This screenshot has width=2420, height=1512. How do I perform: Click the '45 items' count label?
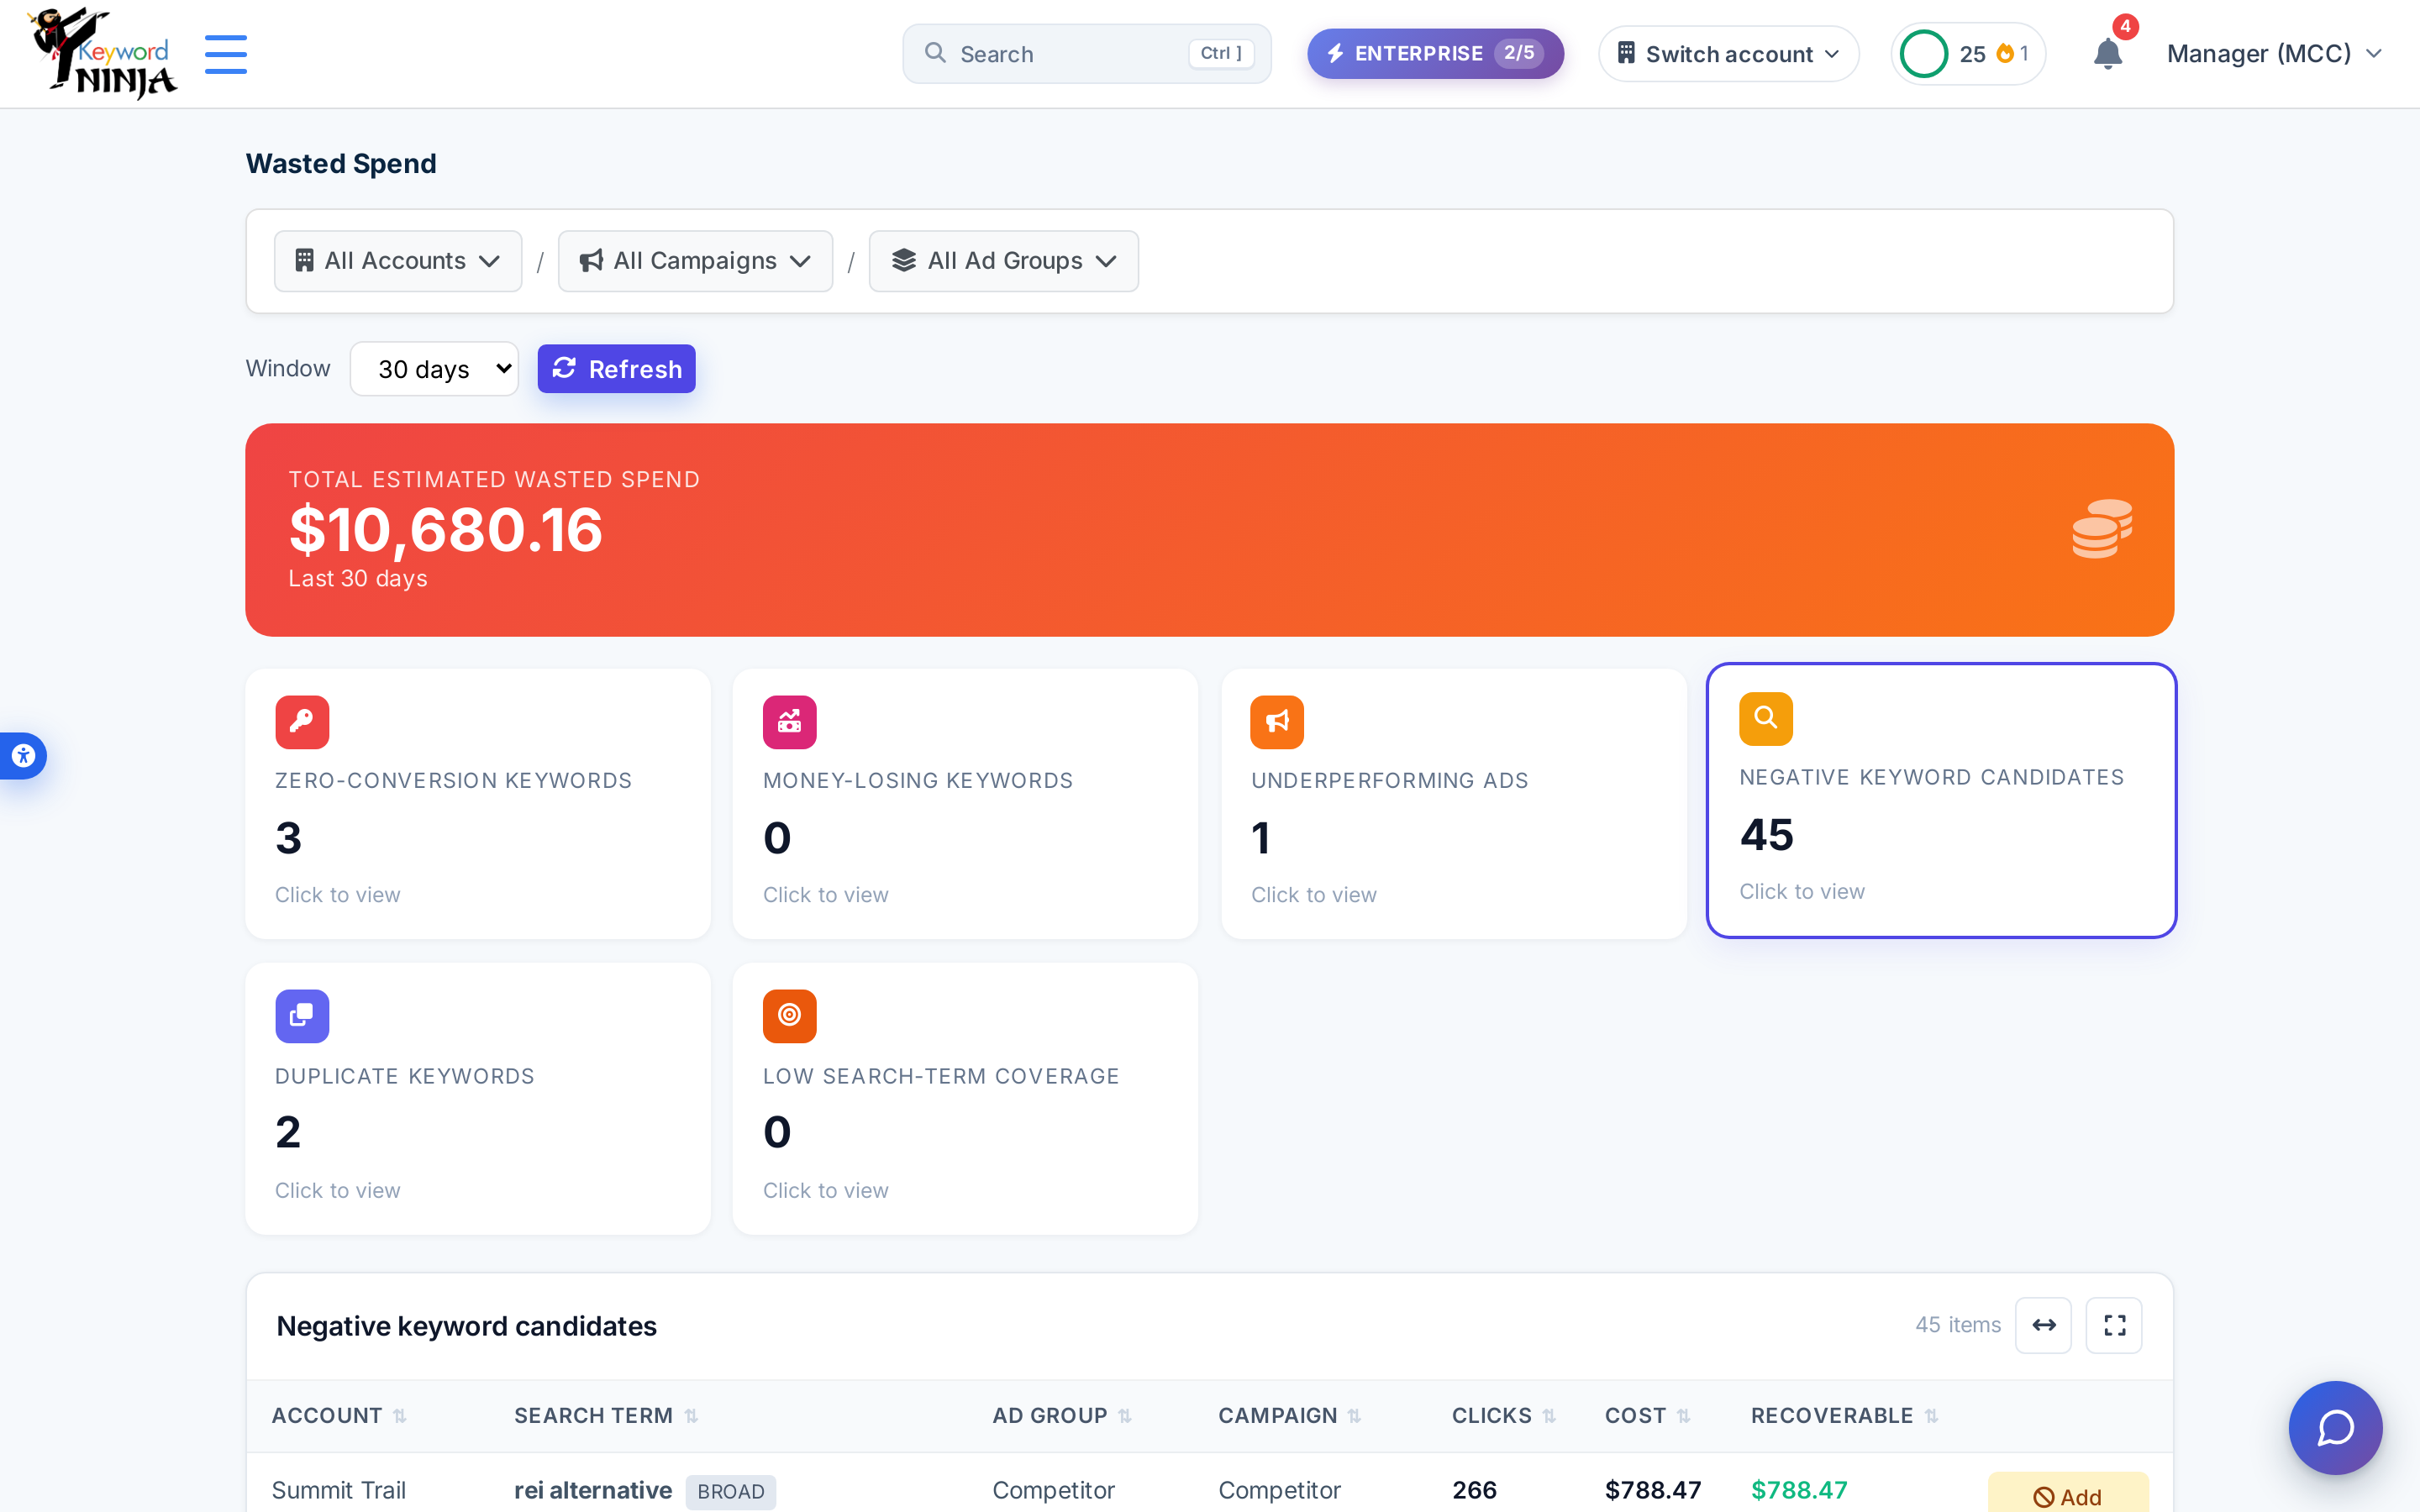click(1958, 1325)
